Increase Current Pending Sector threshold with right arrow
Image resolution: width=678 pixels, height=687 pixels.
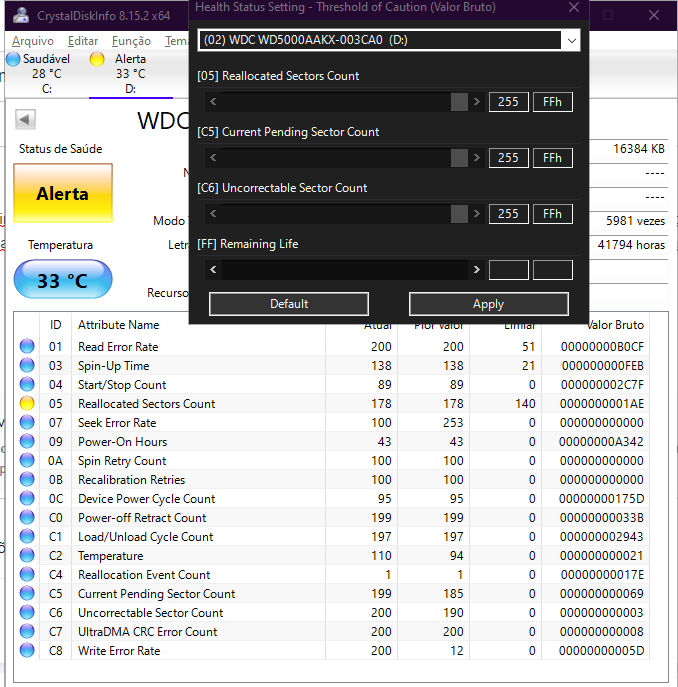point(477,158)
